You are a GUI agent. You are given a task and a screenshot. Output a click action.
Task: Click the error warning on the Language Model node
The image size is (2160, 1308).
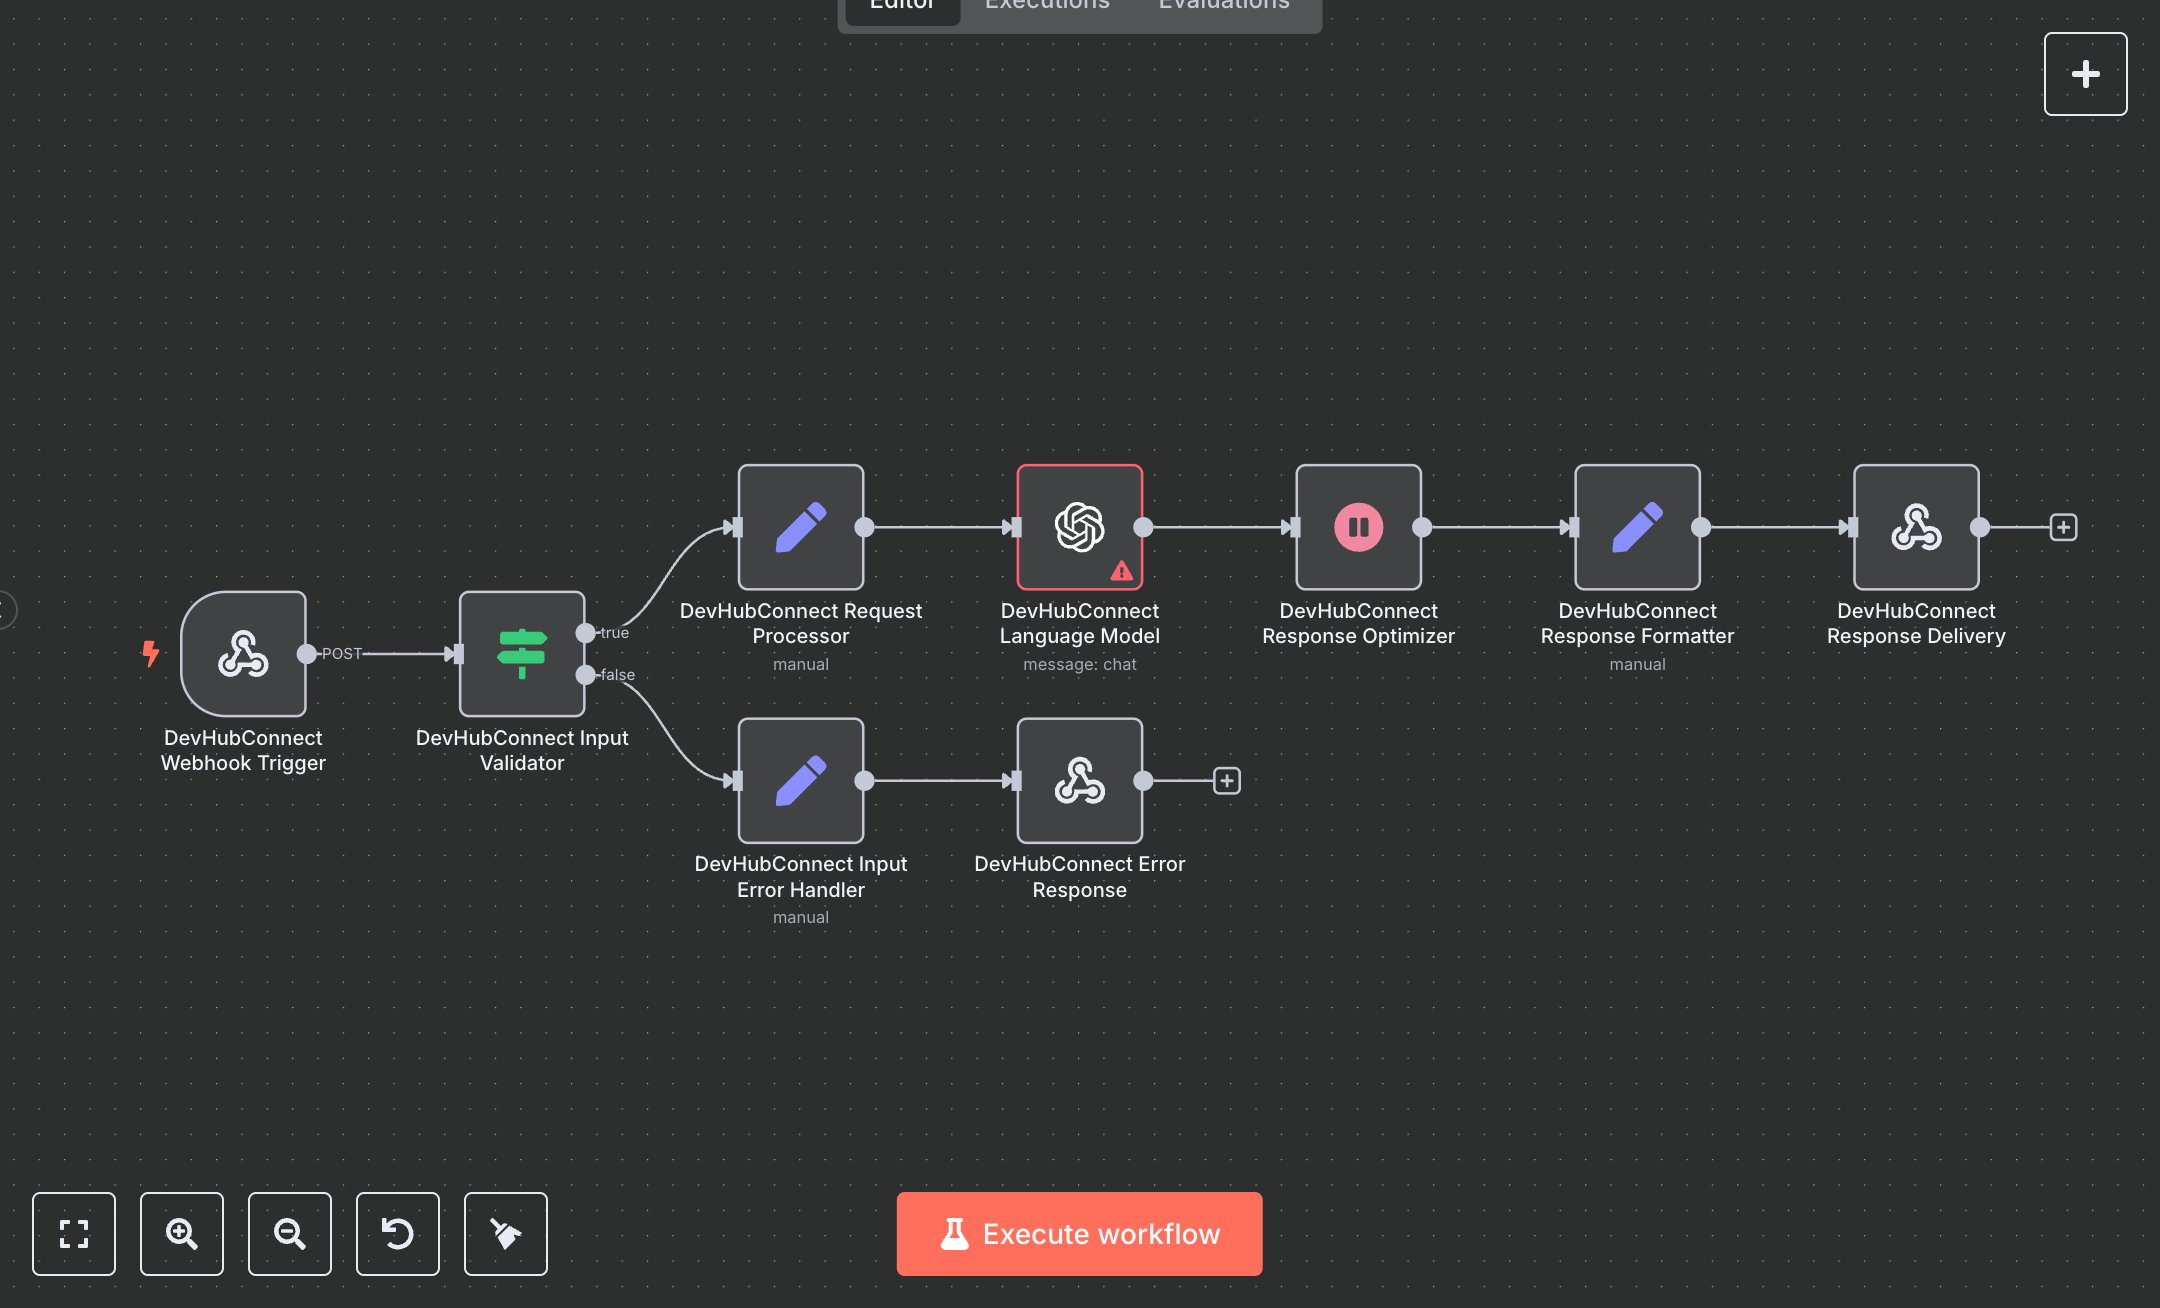(1121, 571)
